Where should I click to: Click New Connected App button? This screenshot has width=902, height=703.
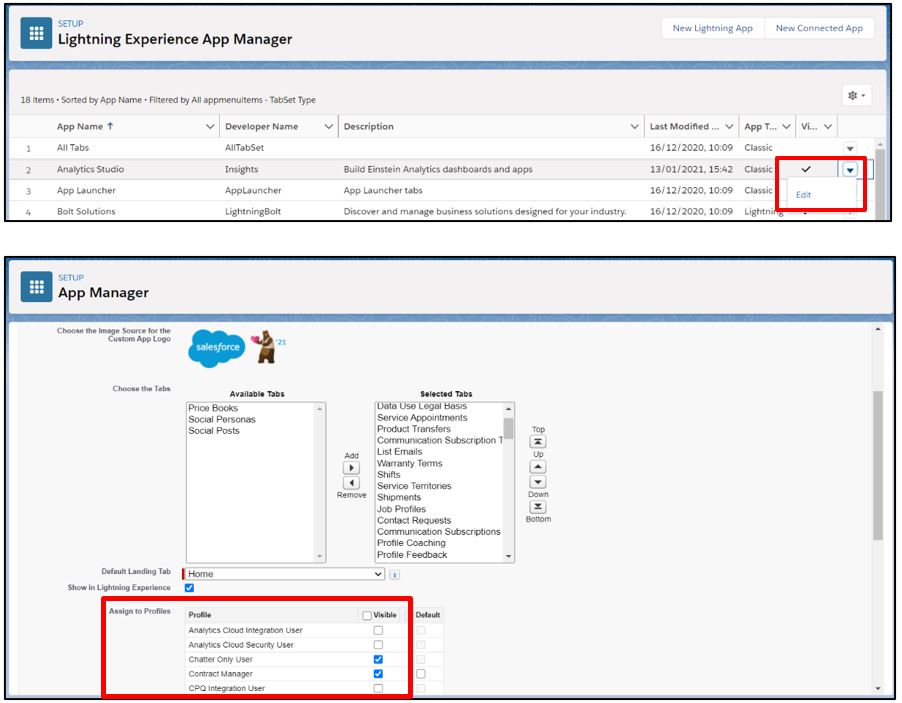[x=819, y=28]
